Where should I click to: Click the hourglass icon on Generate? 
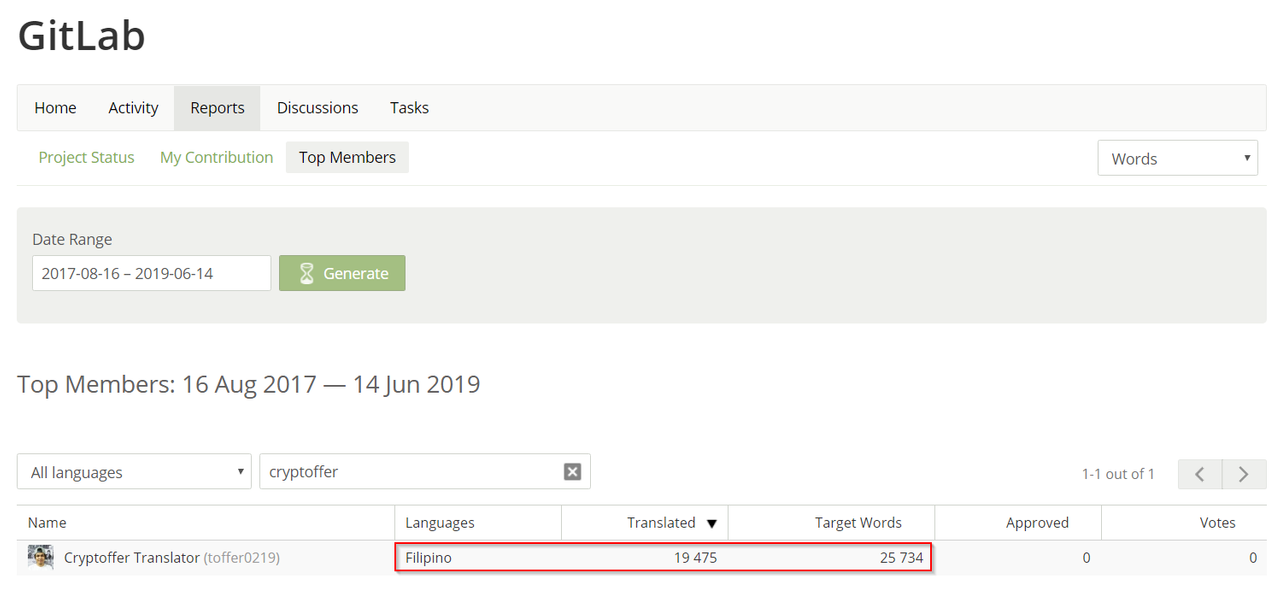pos(307,273)
